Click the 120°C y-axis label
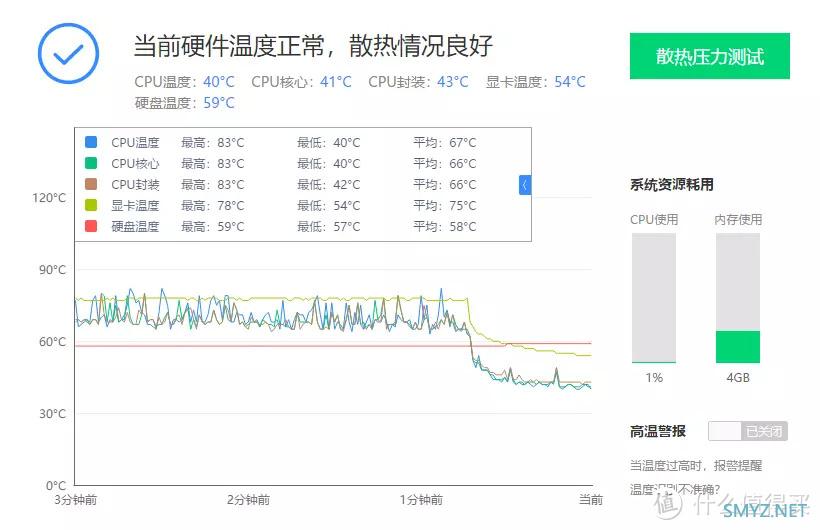820x530 pixels. click(x=49, y=198)
